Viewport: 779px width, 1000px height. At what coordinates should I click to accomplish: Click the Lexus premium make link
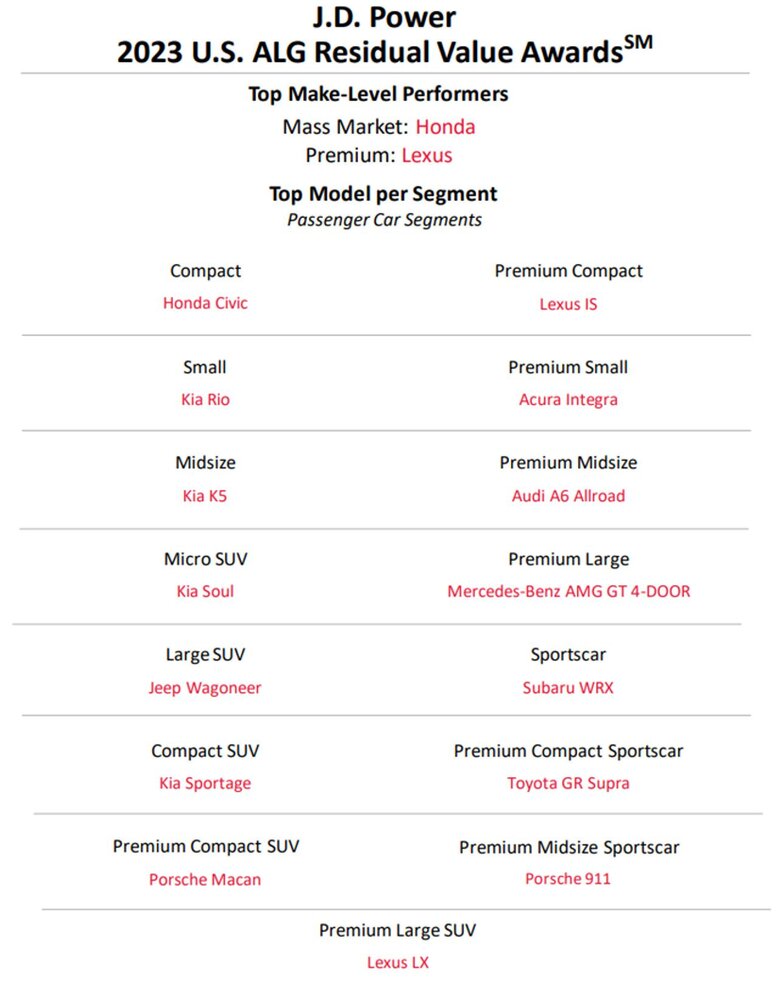point(427,155)
